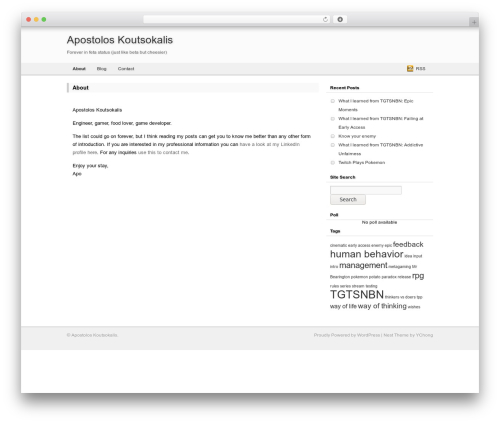Click 'Proudly Powered by WordPress' footer link
This screenshot has height=423, width=500.
(x=347, y=335)
